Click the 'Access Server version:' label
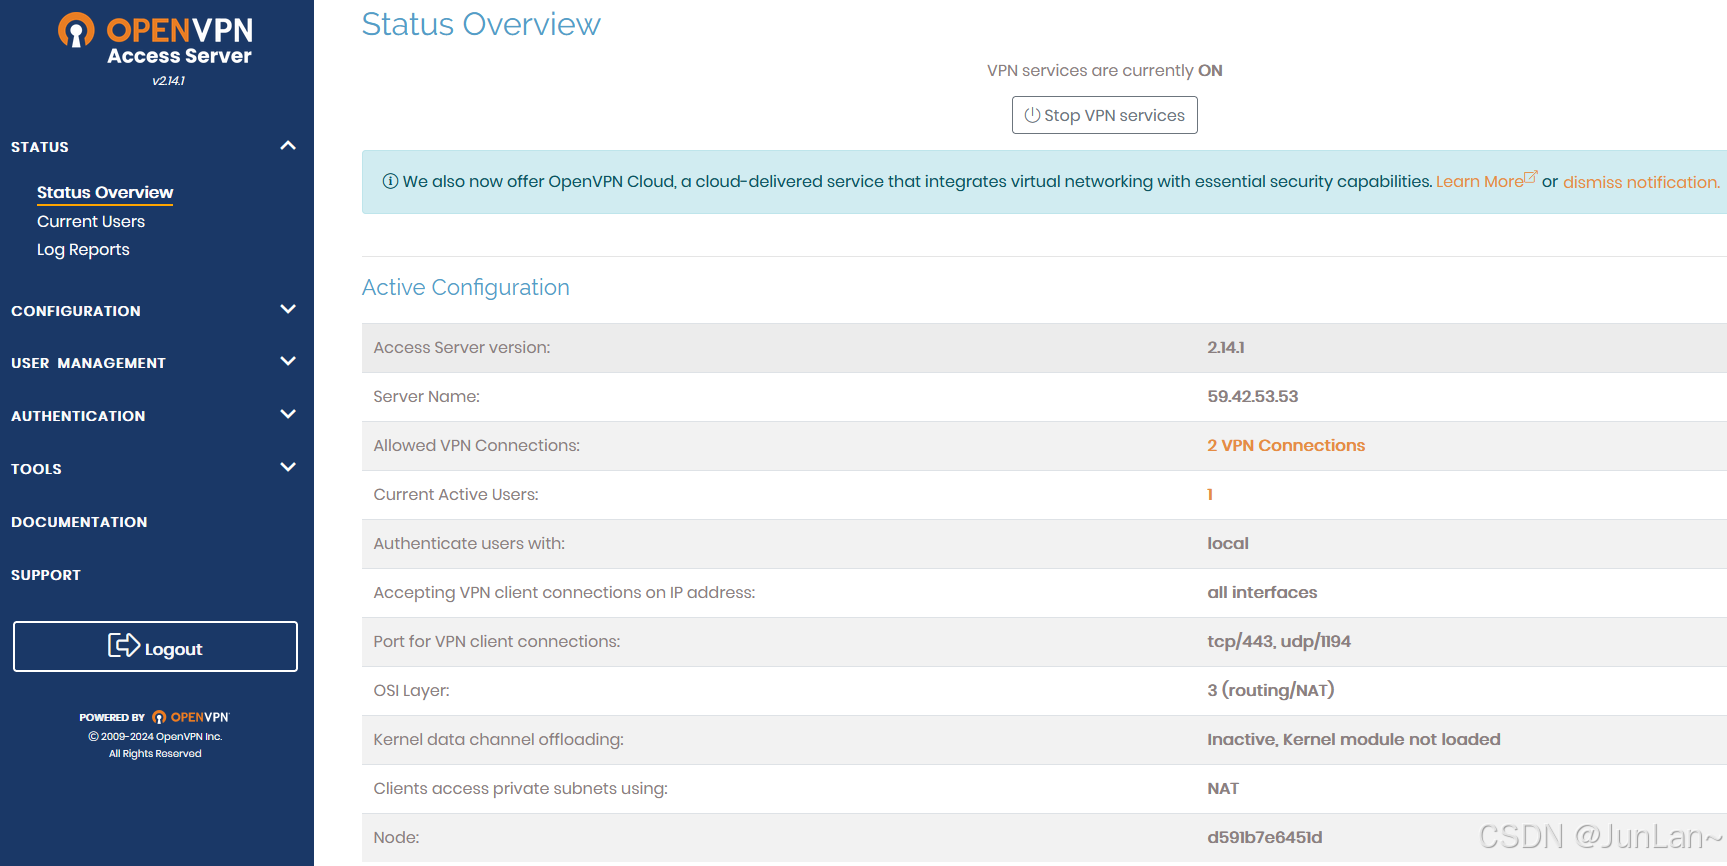The height and width of the screenshot is (866, 1727). pyautogui.click(x=461, y=347)
